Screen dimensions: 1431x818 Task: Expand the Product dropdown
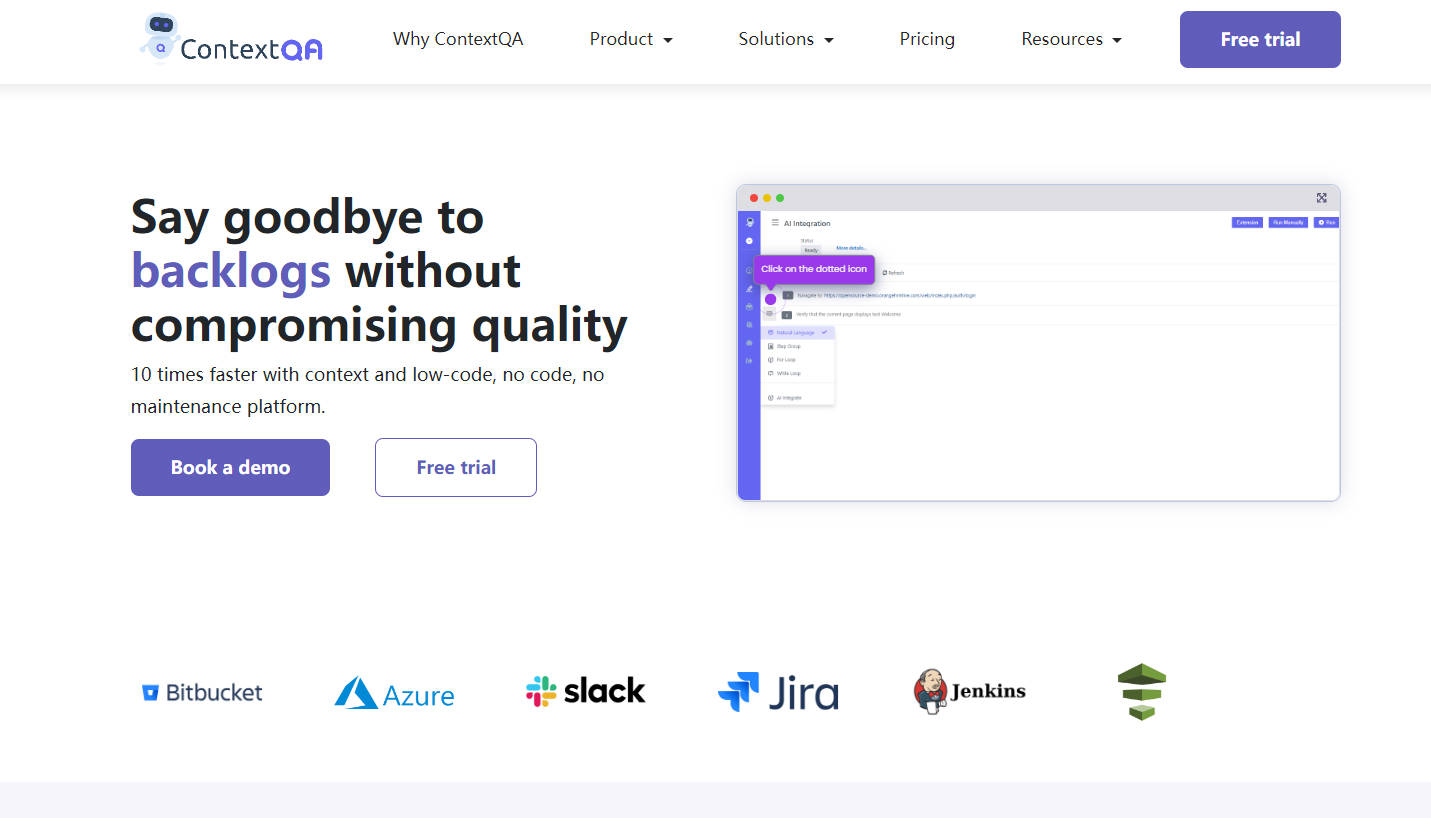[630, 39]
